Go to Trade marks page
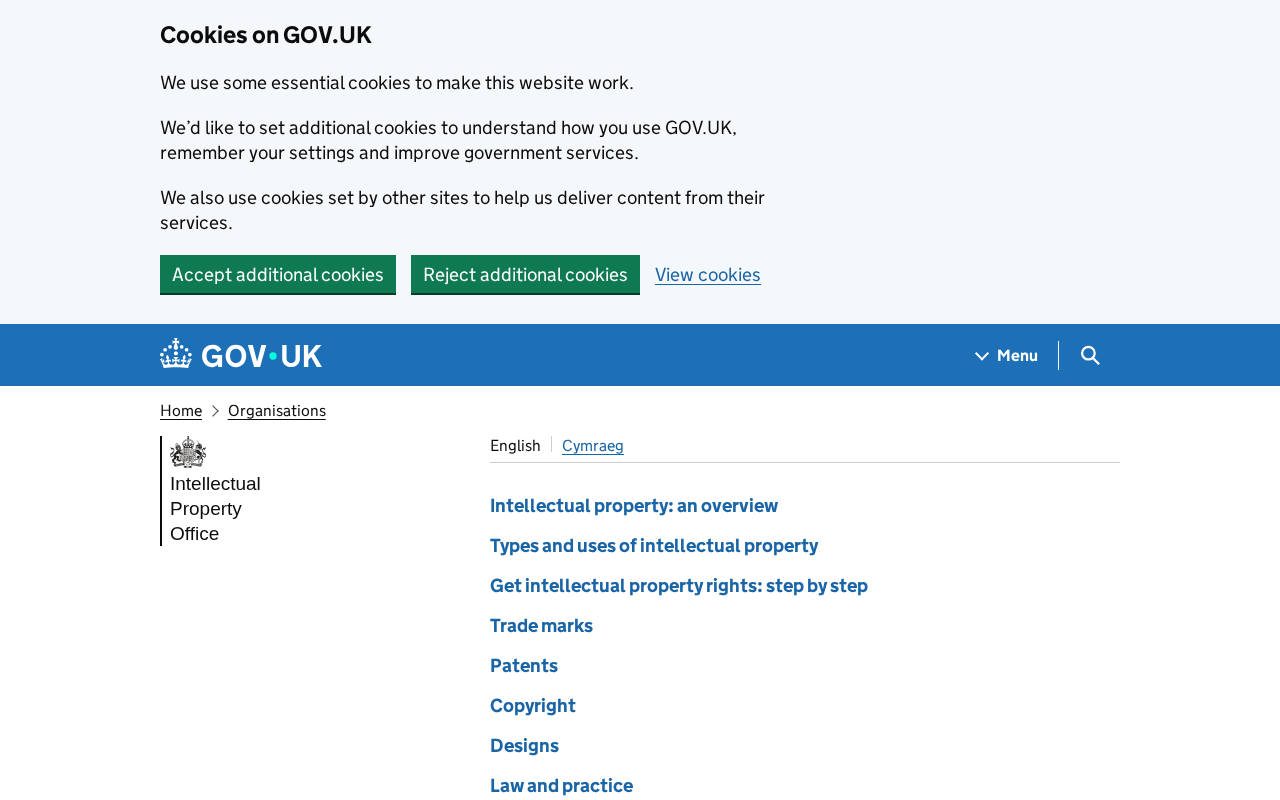Screen dimensions: 1280x800 pyautogui.click(x=541, y=626)
